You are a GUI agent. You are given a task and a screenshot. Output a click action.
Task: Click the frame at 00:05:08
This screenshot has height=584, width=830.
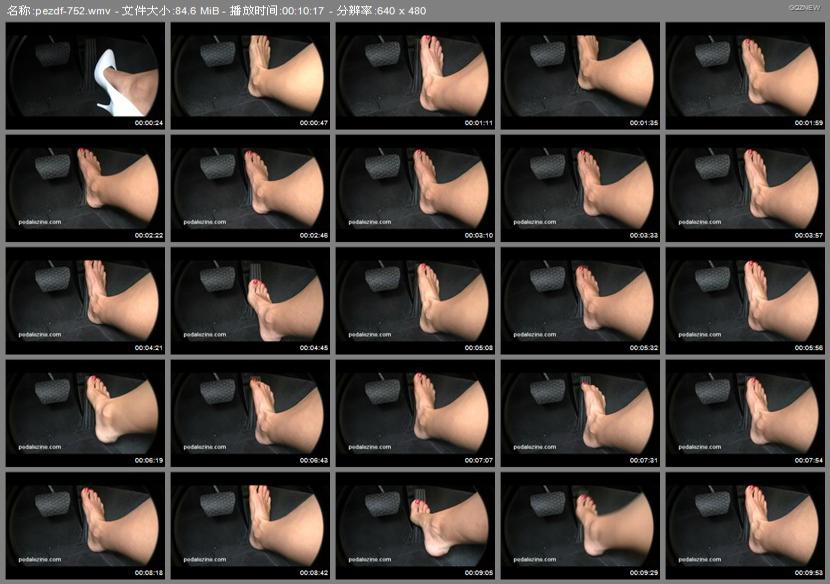415,301
